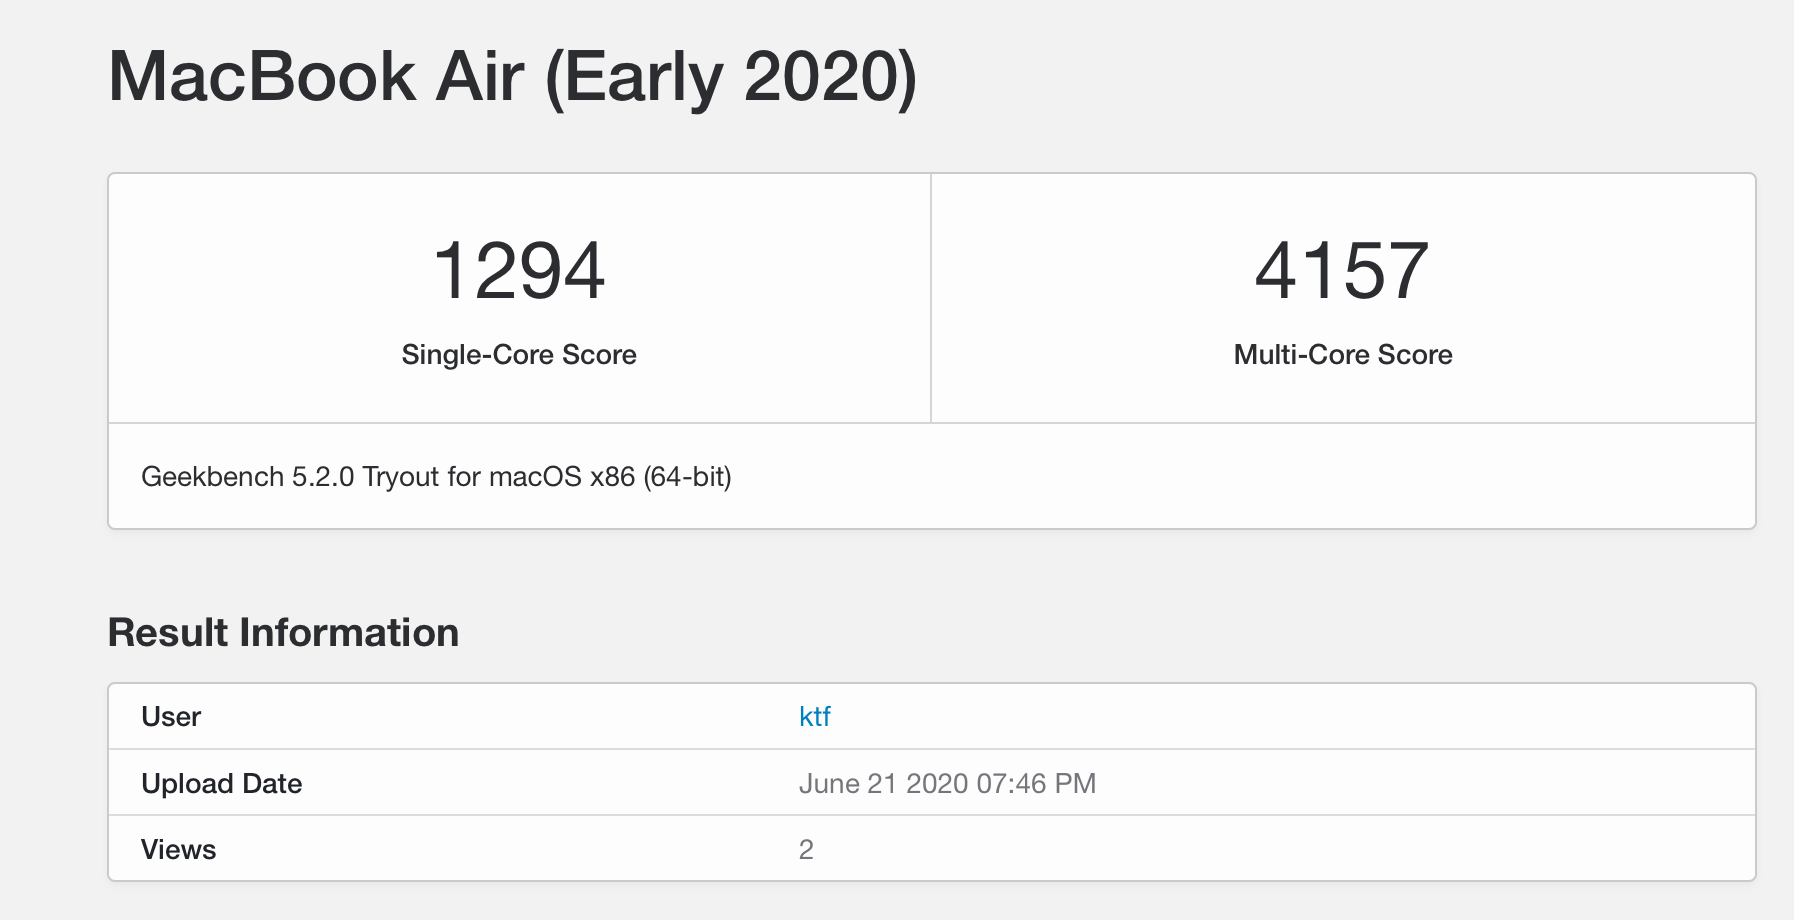
Task: Click the word MacBook in the page title
Action: [x=262, y=77]
